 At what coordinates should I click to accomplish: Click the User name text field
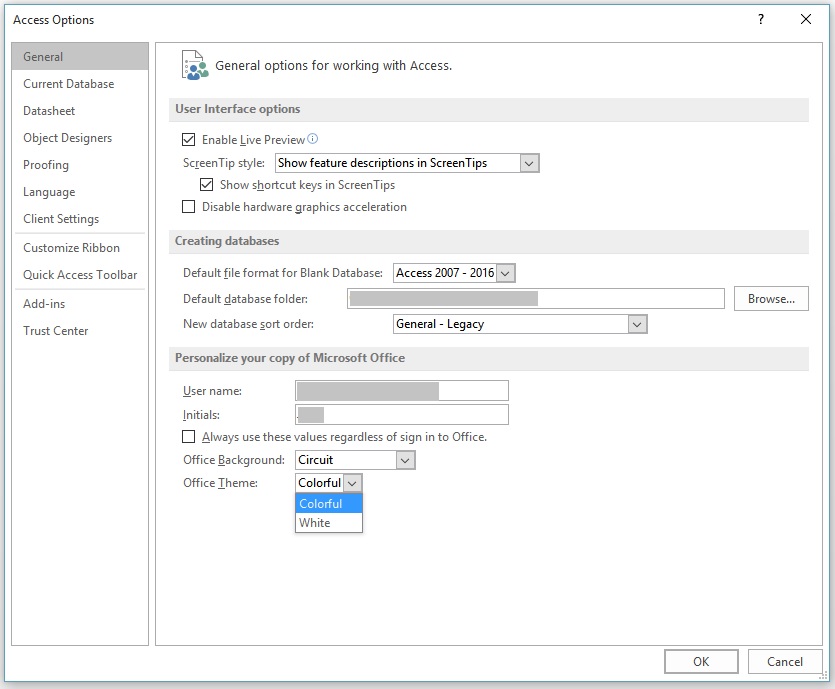(402, 391)
